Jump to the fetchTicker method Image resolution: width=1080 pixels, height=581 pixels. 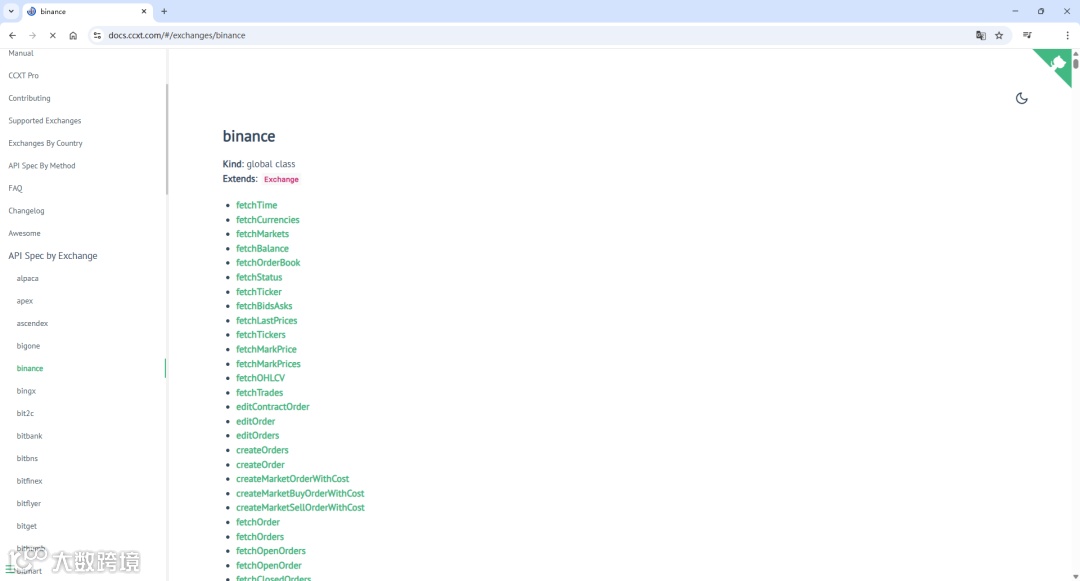[259, 292]
